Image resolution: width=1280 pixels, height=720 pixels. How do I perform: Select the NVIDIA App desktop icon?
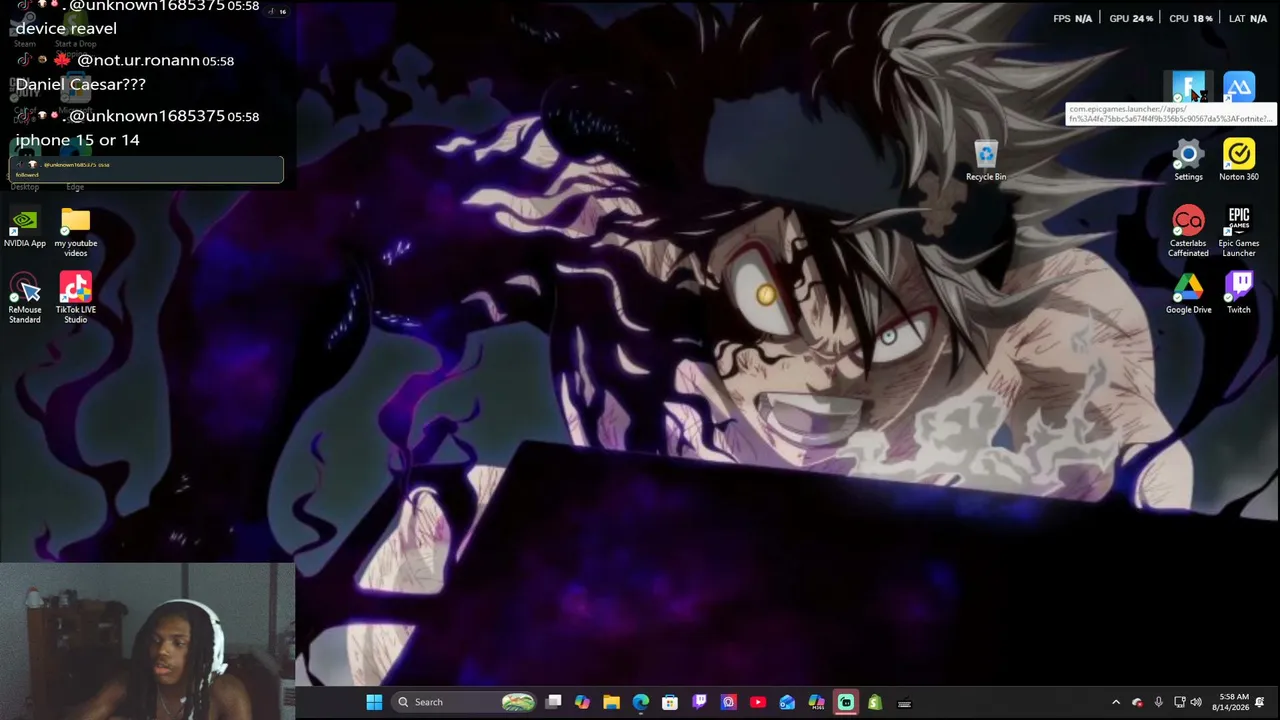(x=25, y=227)
